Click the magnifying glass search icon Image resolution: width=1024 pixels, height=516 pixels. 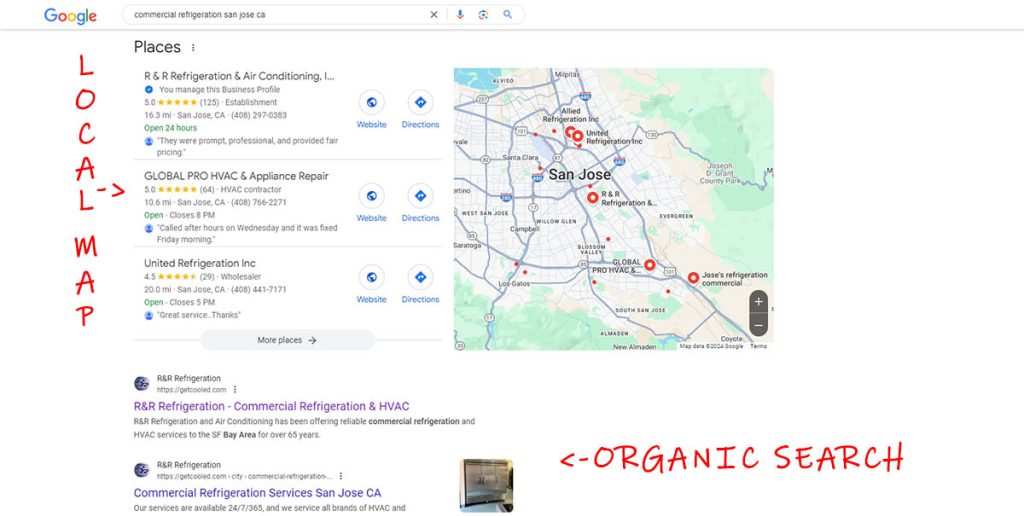tap(507, 14)
